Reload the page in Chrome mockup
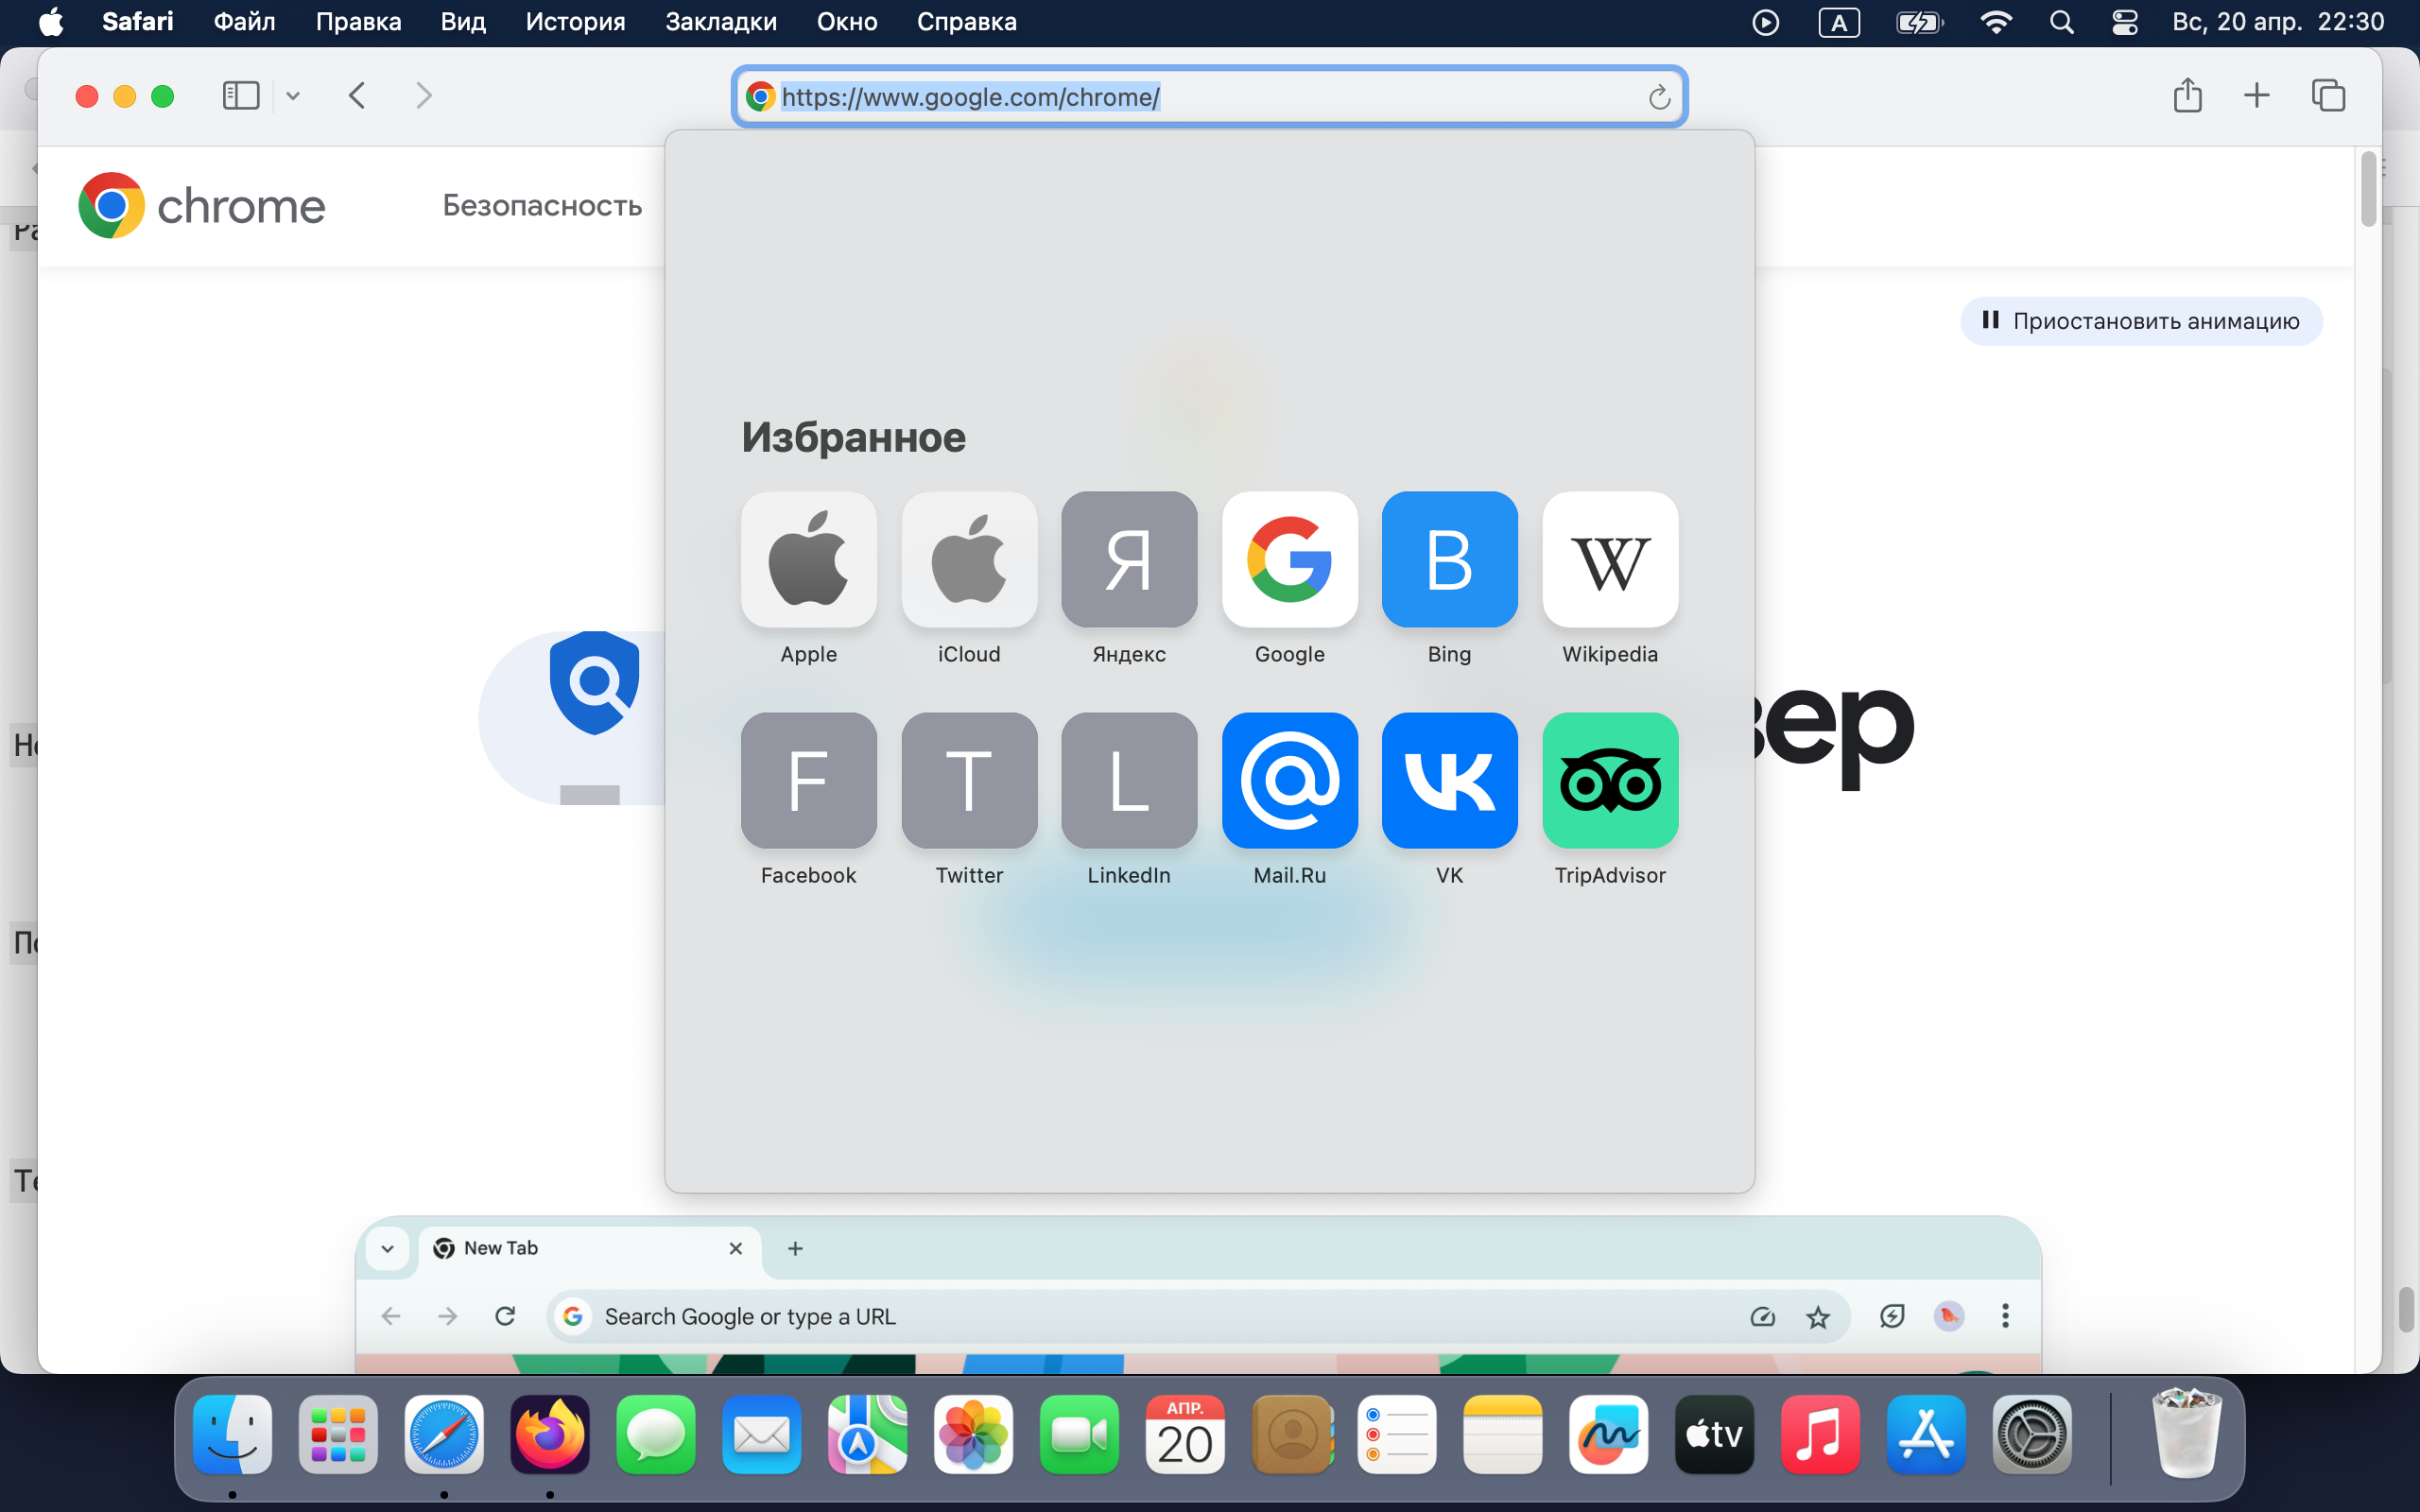The height and width of the screenshot is (1512, 2420). [x=505, y=1316]
